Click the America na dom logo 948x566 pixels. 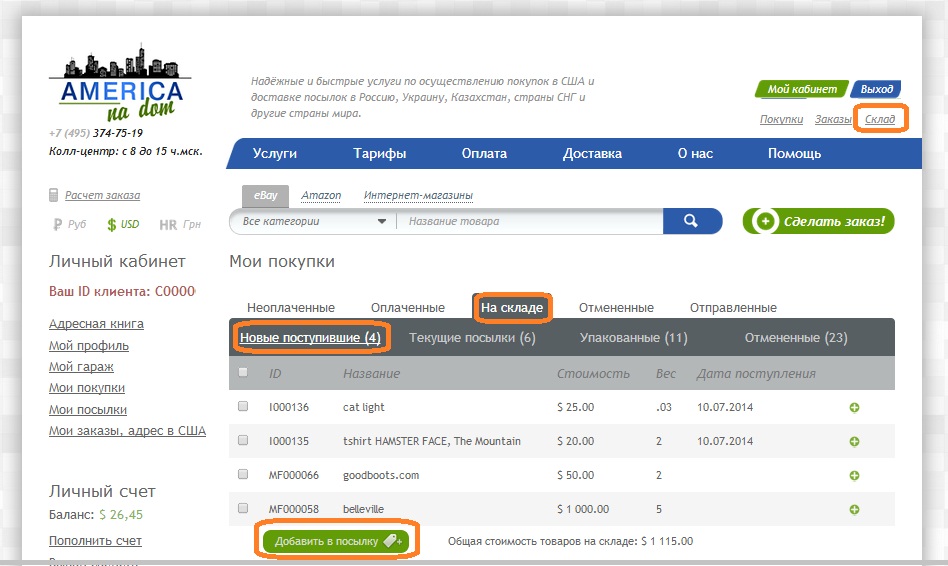(x=117, y=82)
